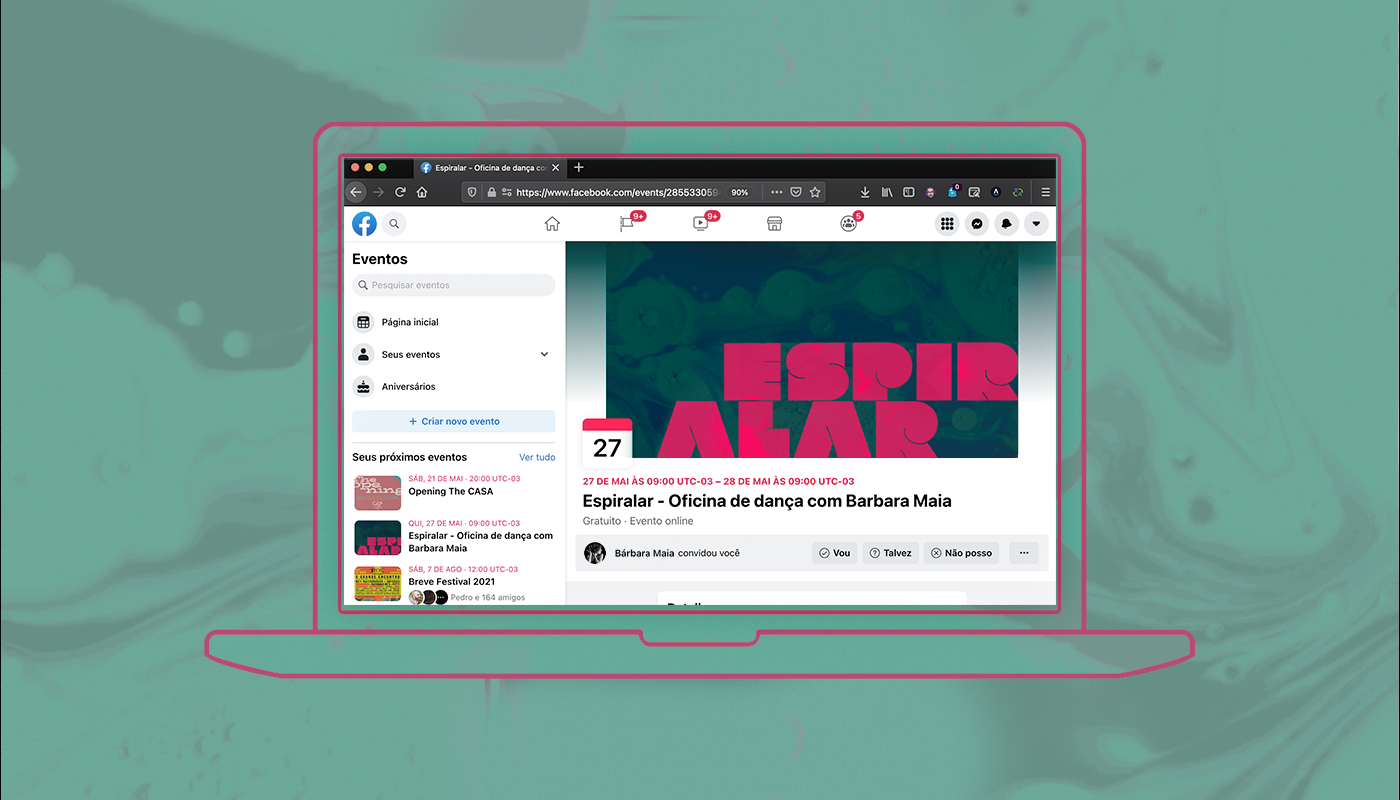Image resolution: width=1400 pixels, height=800 pixels.
Task: Go to the Facebook Home tab
Action: (552, 224)
